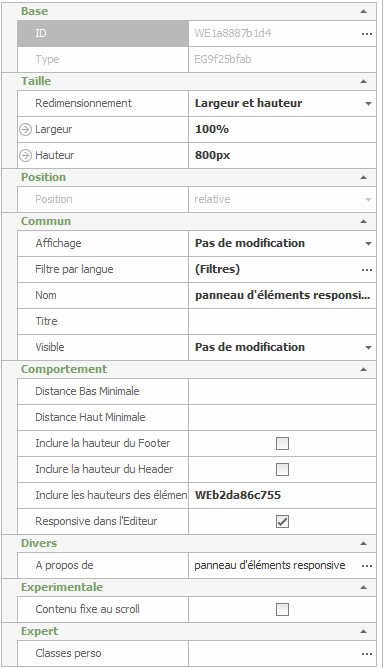Click the empty Titre value field
This screenshot has width=384, height=668.
[282, 321]
